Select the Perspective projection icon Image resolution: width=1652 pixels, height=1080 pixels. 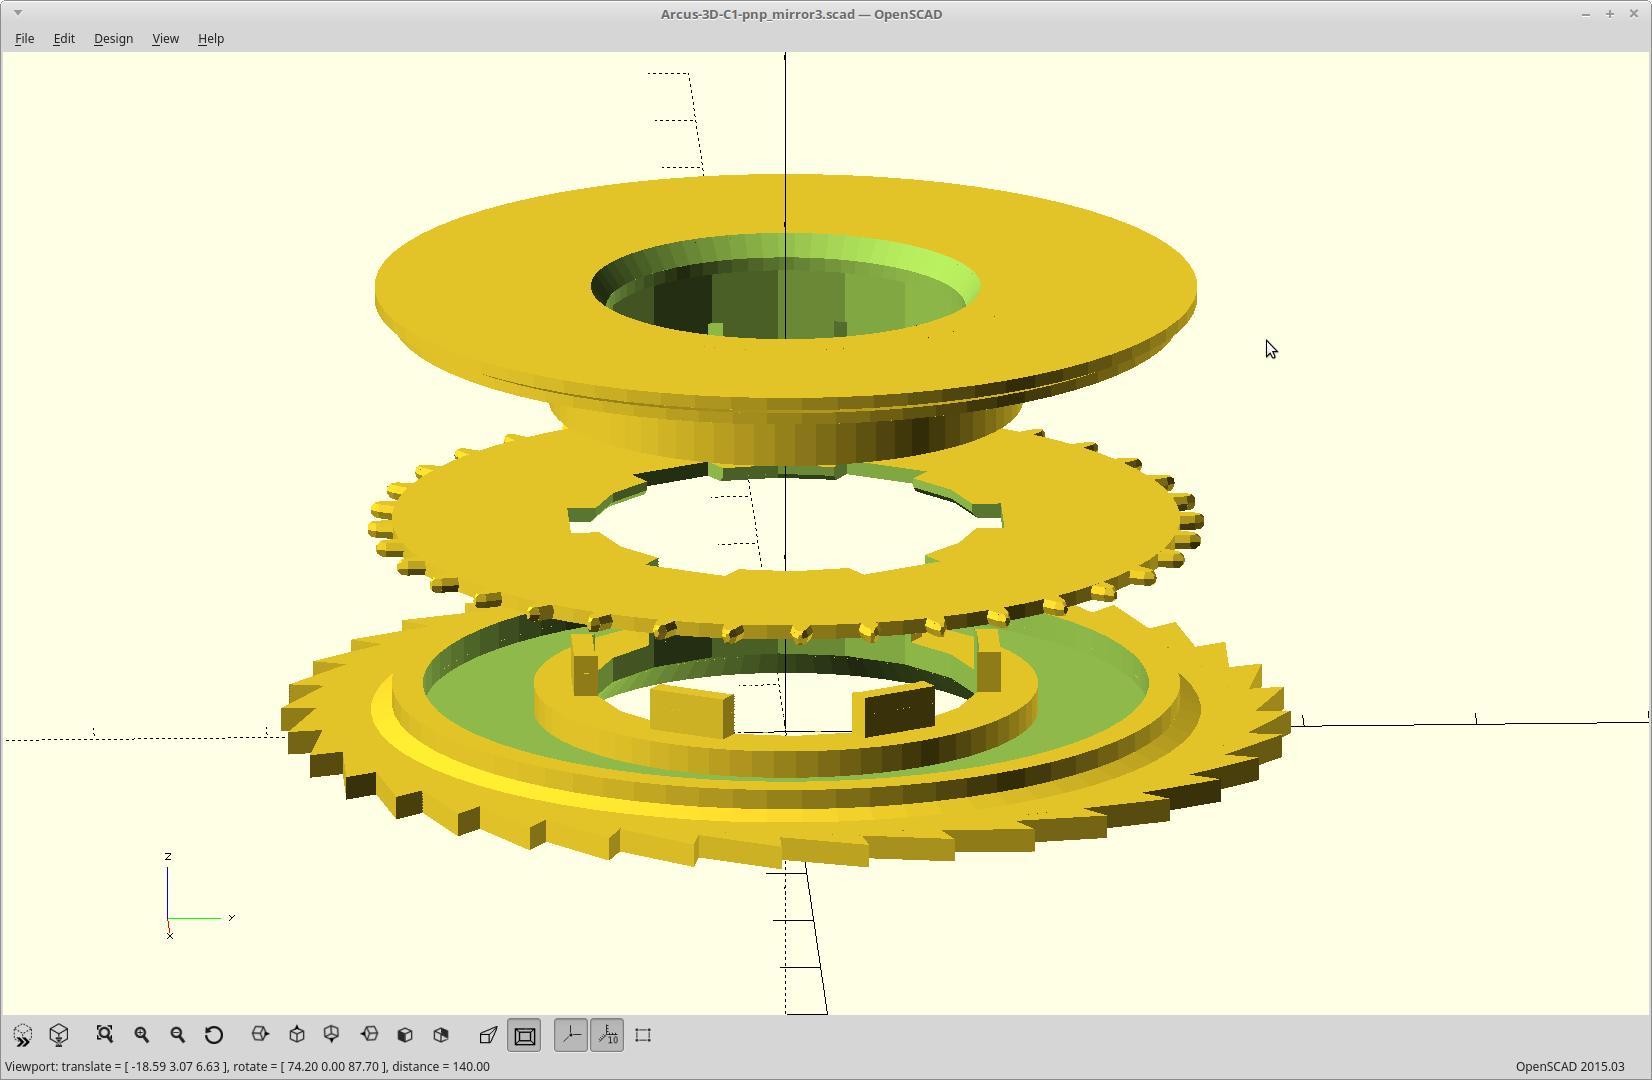click(x=488, y=1035)
